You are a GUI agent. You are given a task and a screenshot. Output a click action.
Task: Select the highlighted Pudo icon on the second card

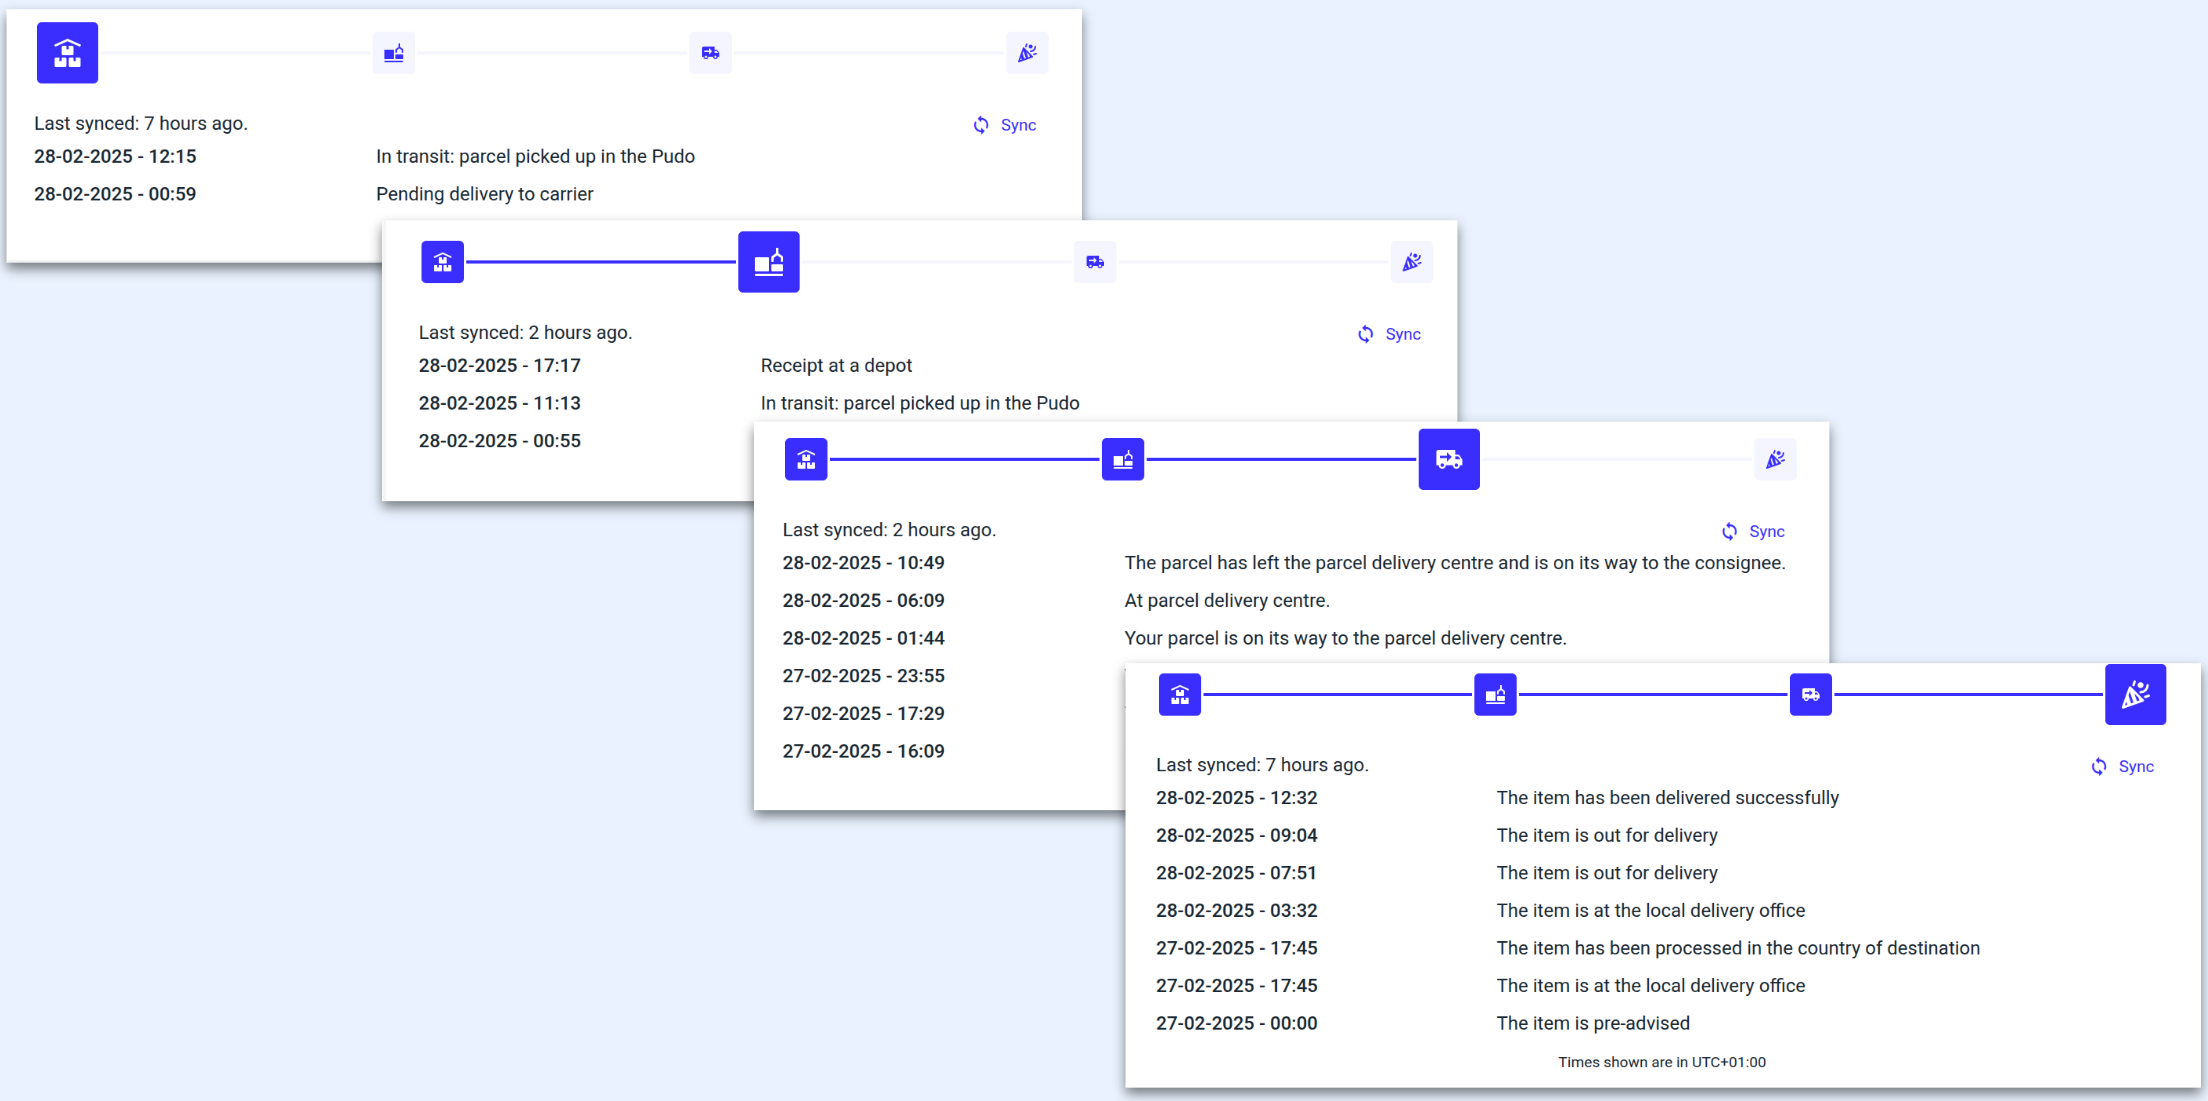coord(768,261)
